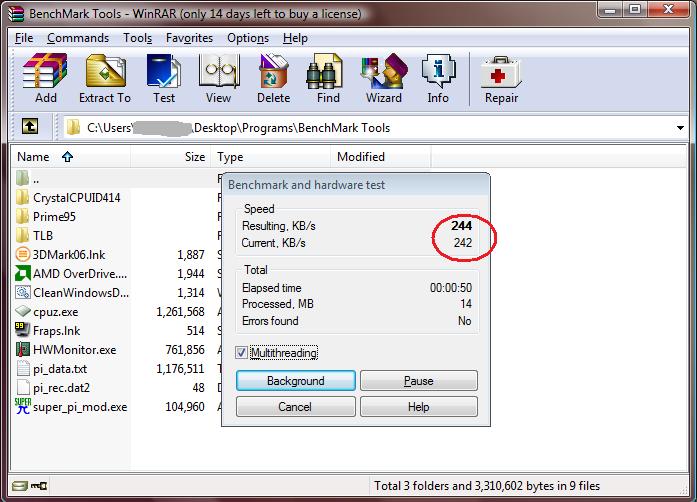Open the Favorites menu
Screen dimensions: 697x502
189,38
